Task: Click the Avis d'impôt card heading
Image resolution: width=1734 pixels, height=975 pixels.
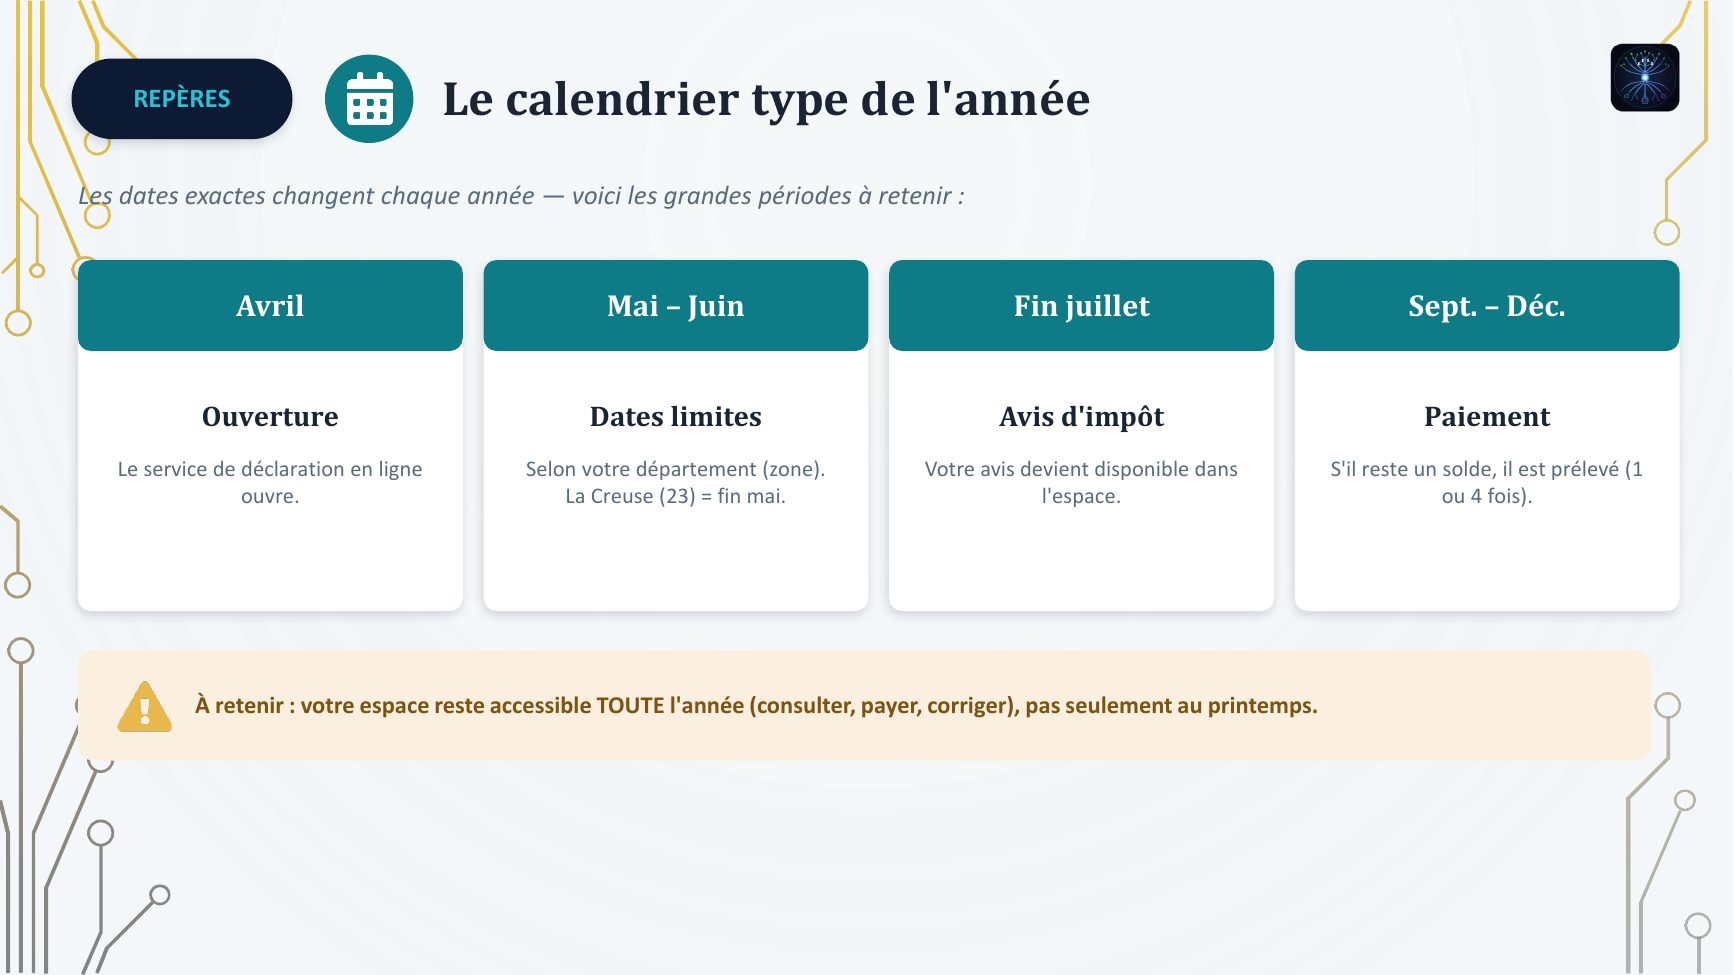Action: [x=1081, y=417]
